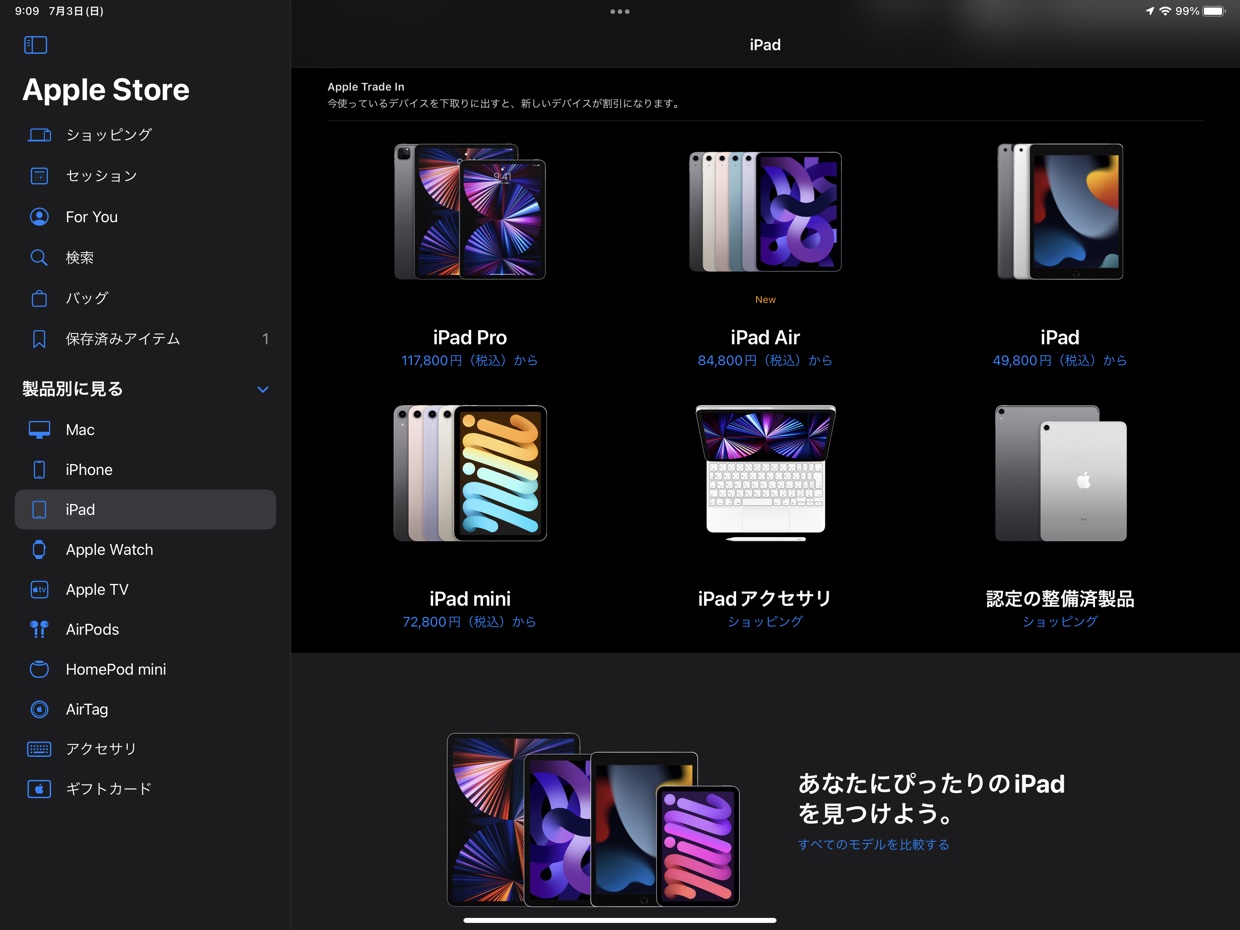Screen dimensions: 1240x930
Task: Open the iPad Air product image
Action: [x=765, y=212]
